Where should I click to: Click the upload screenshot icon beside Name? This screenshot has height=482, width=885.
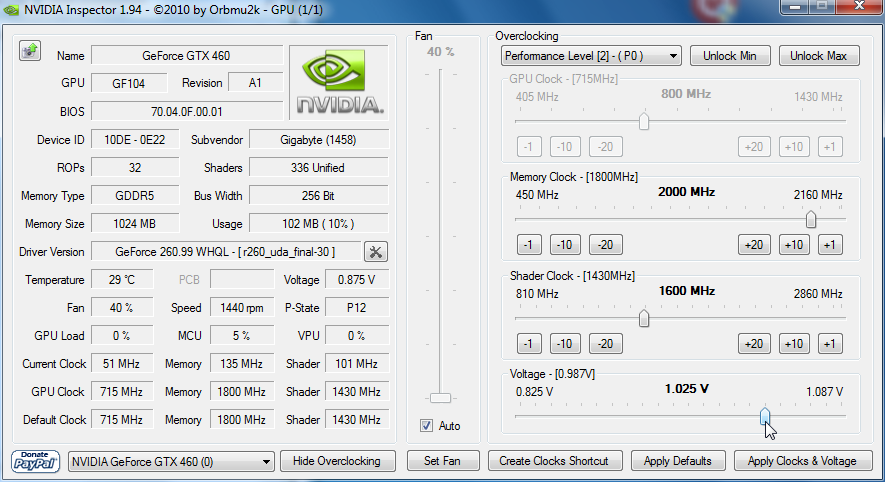tap(29, 52)
